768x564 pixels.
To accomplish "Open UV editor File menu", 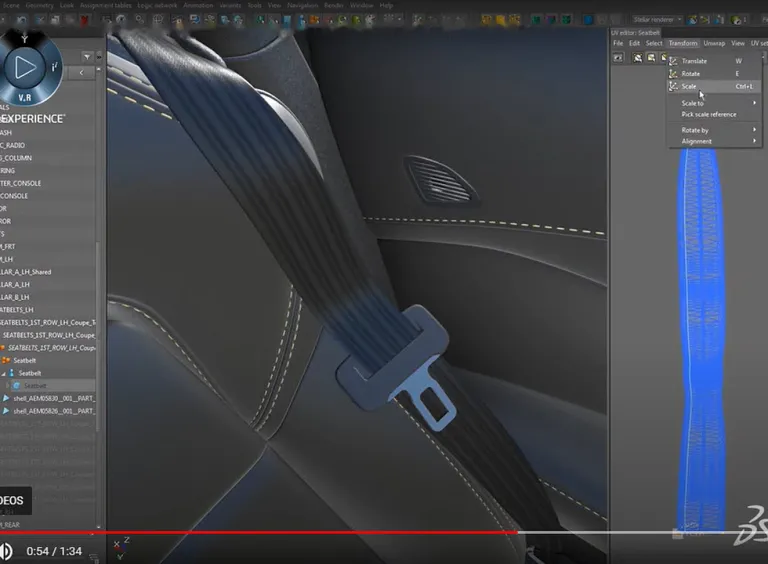I will [618, 43].
